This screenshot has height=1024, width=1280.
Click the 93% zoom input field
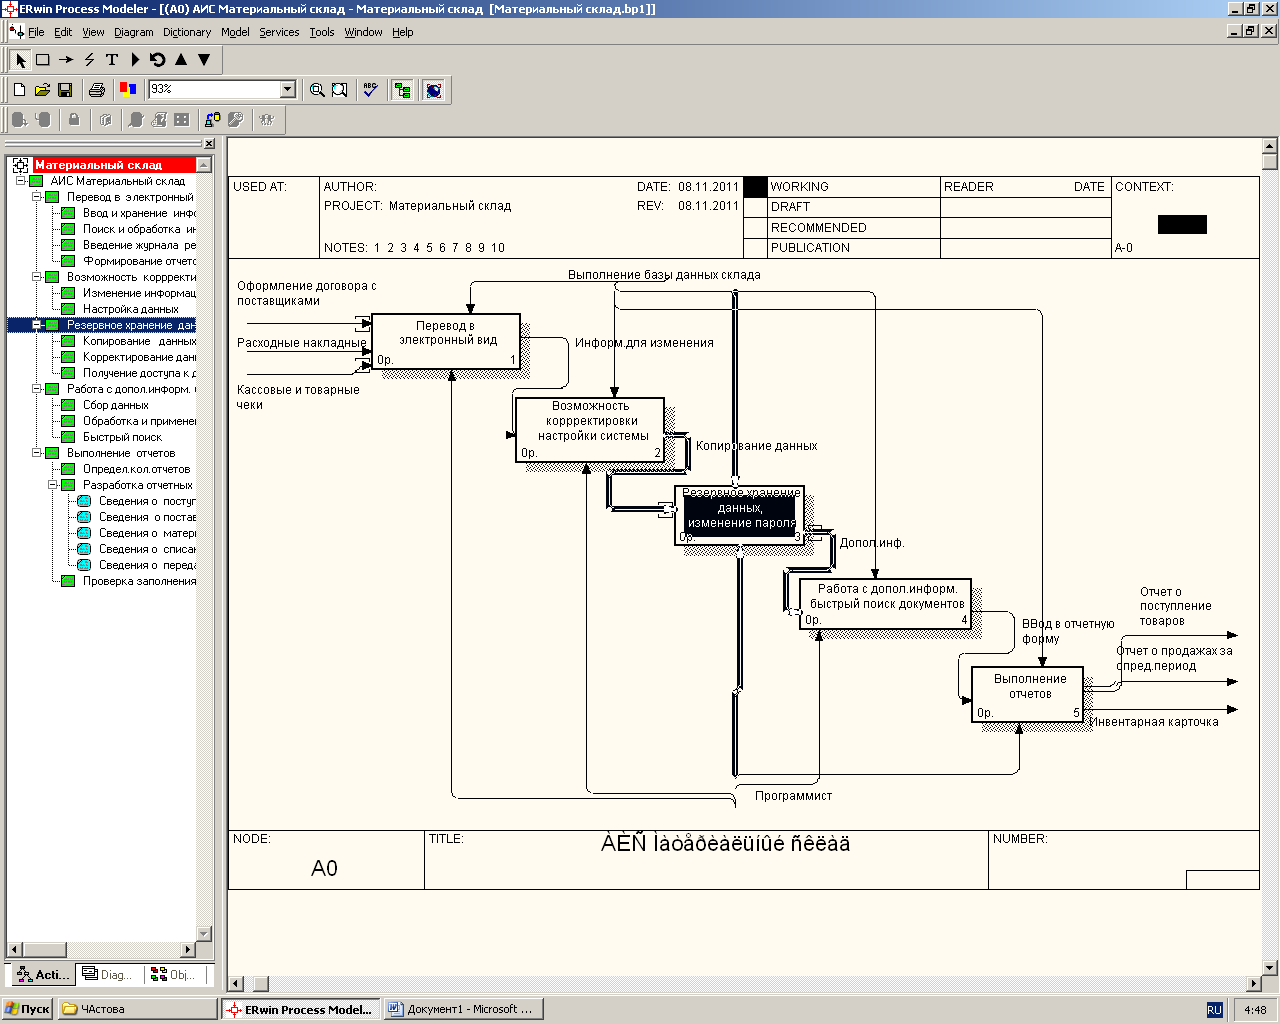(214, 89)
